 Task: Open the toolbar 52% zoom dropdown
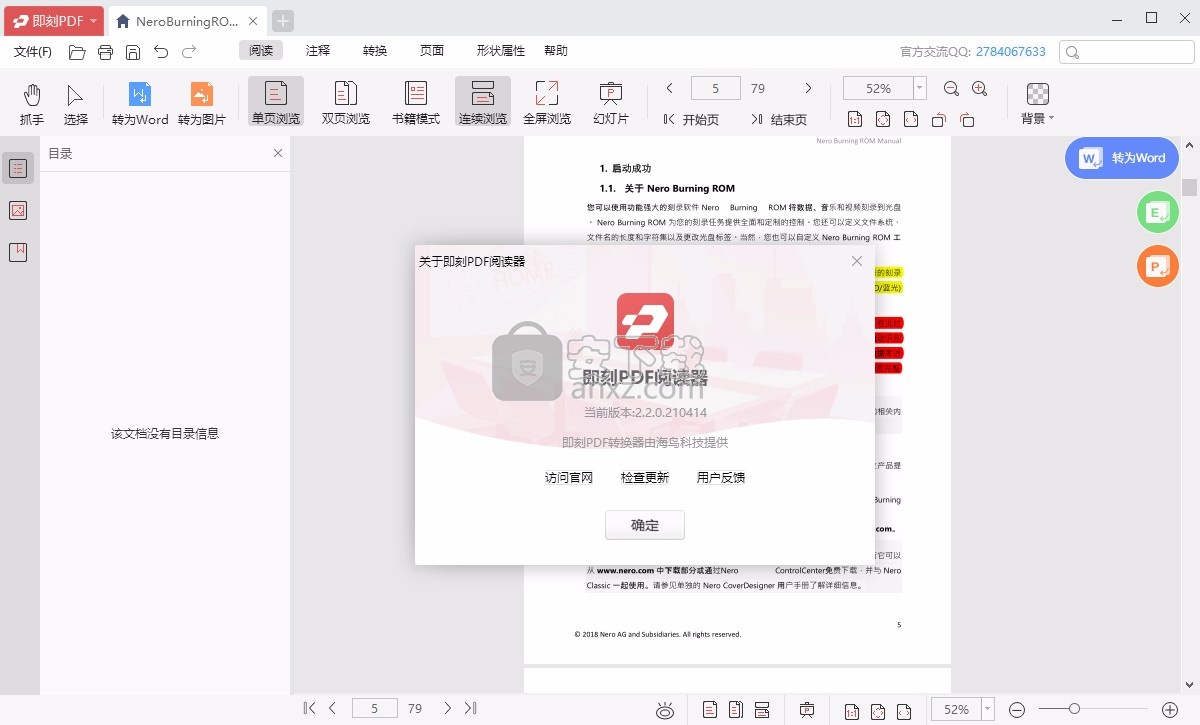point(920,89)
